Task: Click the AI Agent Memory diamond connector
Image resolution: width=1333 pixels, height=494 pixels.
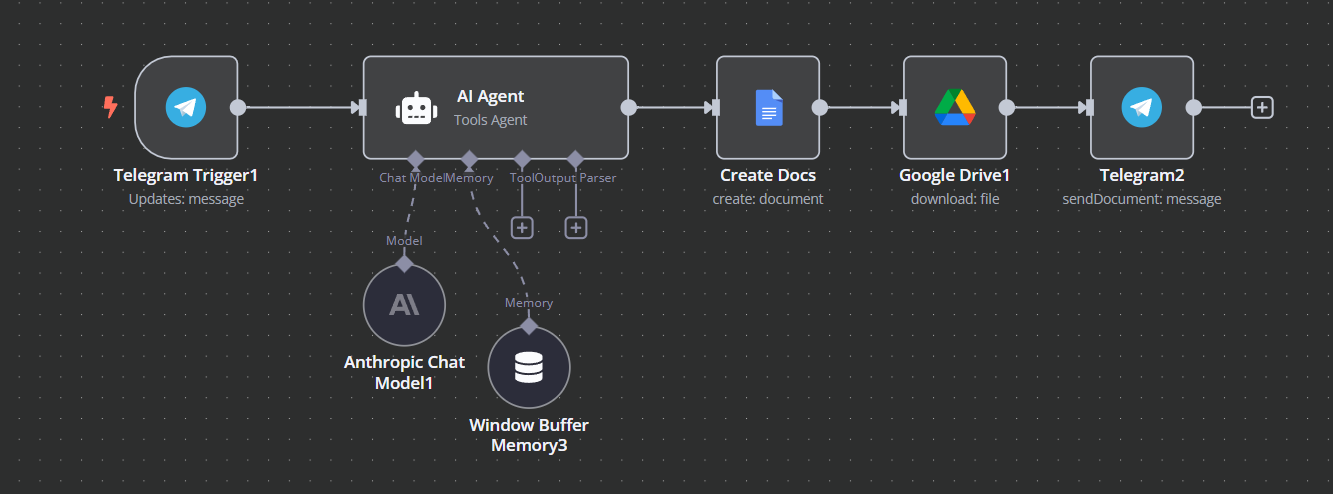Action: click(469, 159)
